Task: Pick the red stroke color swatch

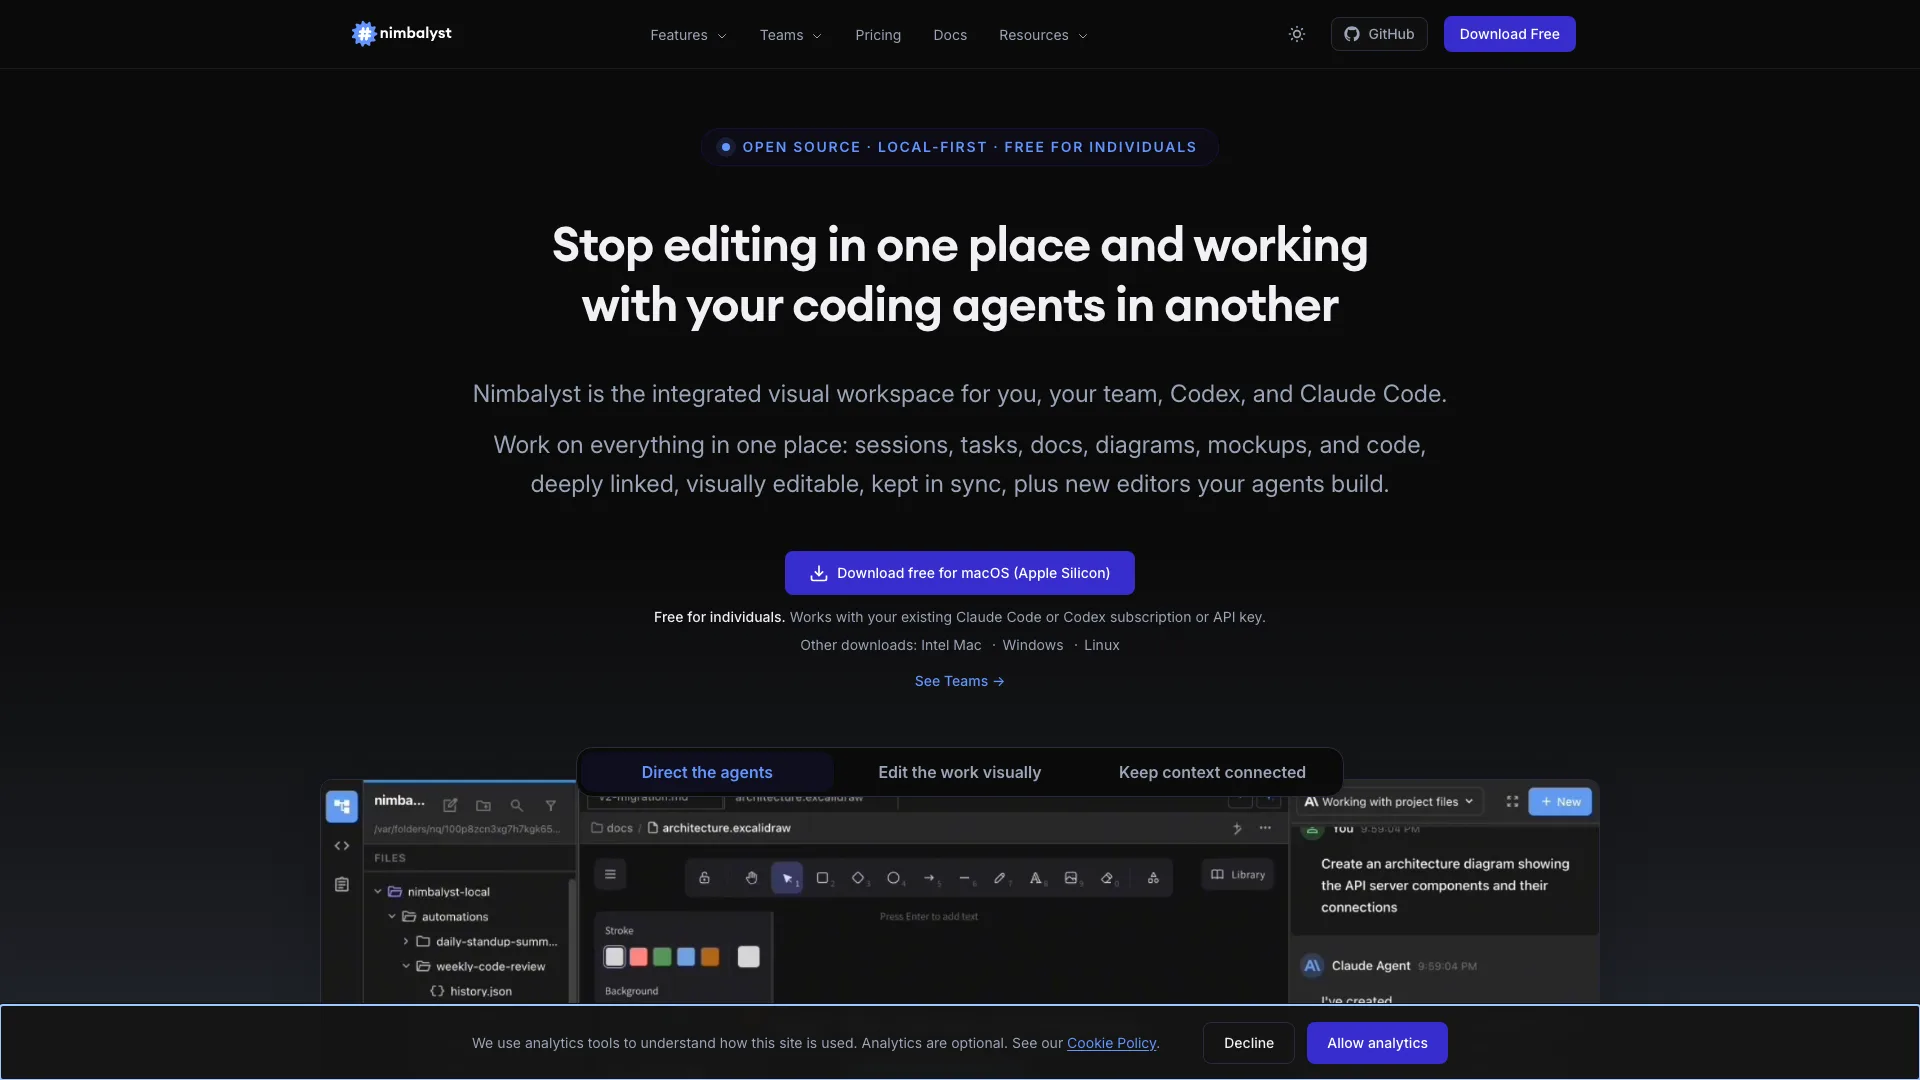Action: (639, 957)
